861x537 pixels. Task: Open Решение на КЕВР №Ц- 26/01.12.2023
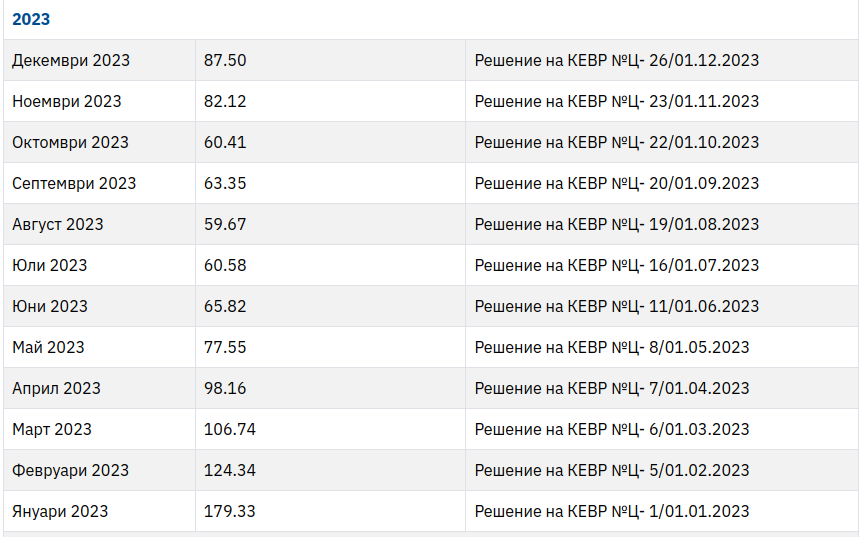coord(616,60)
